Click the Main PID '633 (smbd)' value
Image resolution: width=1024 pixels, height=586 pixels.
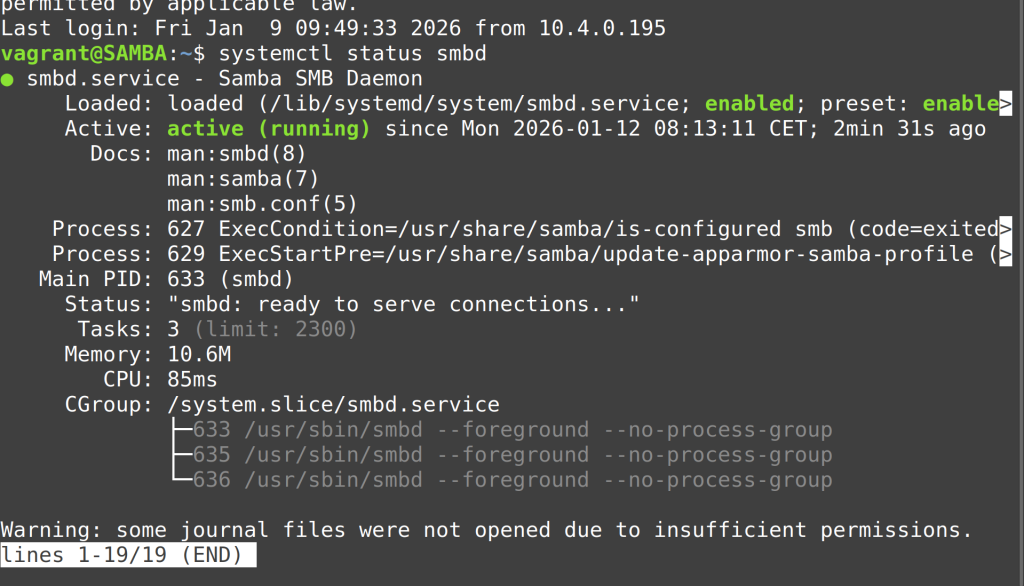(230, 279)
